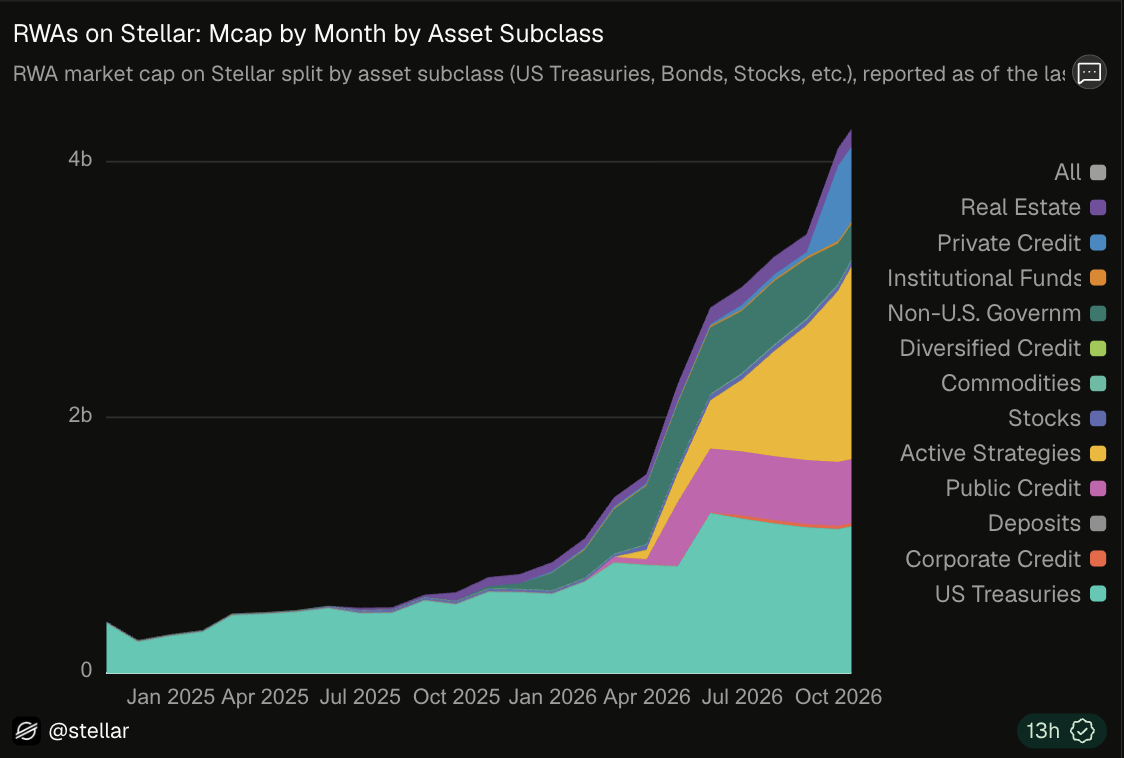
Task: Toggle the Stocks legend swatch
Action: pyautogui.click(x=1097, y=418)
